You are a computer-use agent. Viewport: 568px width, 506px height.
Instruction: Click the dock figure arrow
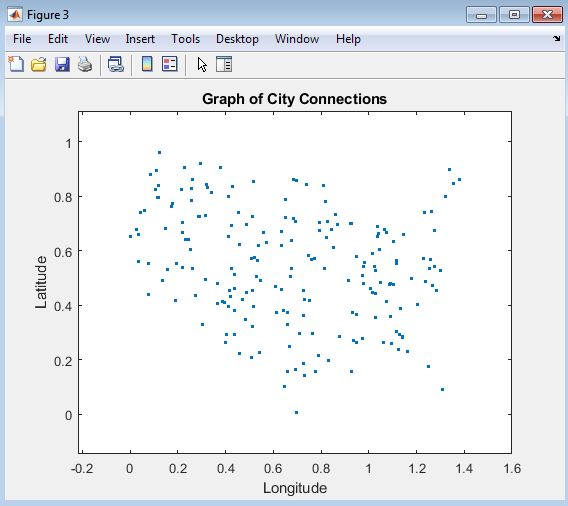pyautogui.click(x=556, y=38)
